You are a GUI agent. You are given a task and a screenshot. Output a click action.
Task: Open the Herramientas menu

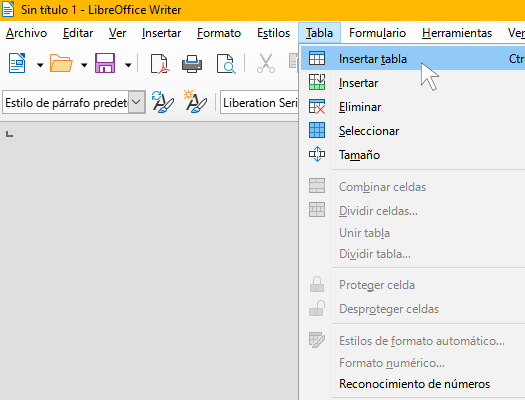[457, 33]
